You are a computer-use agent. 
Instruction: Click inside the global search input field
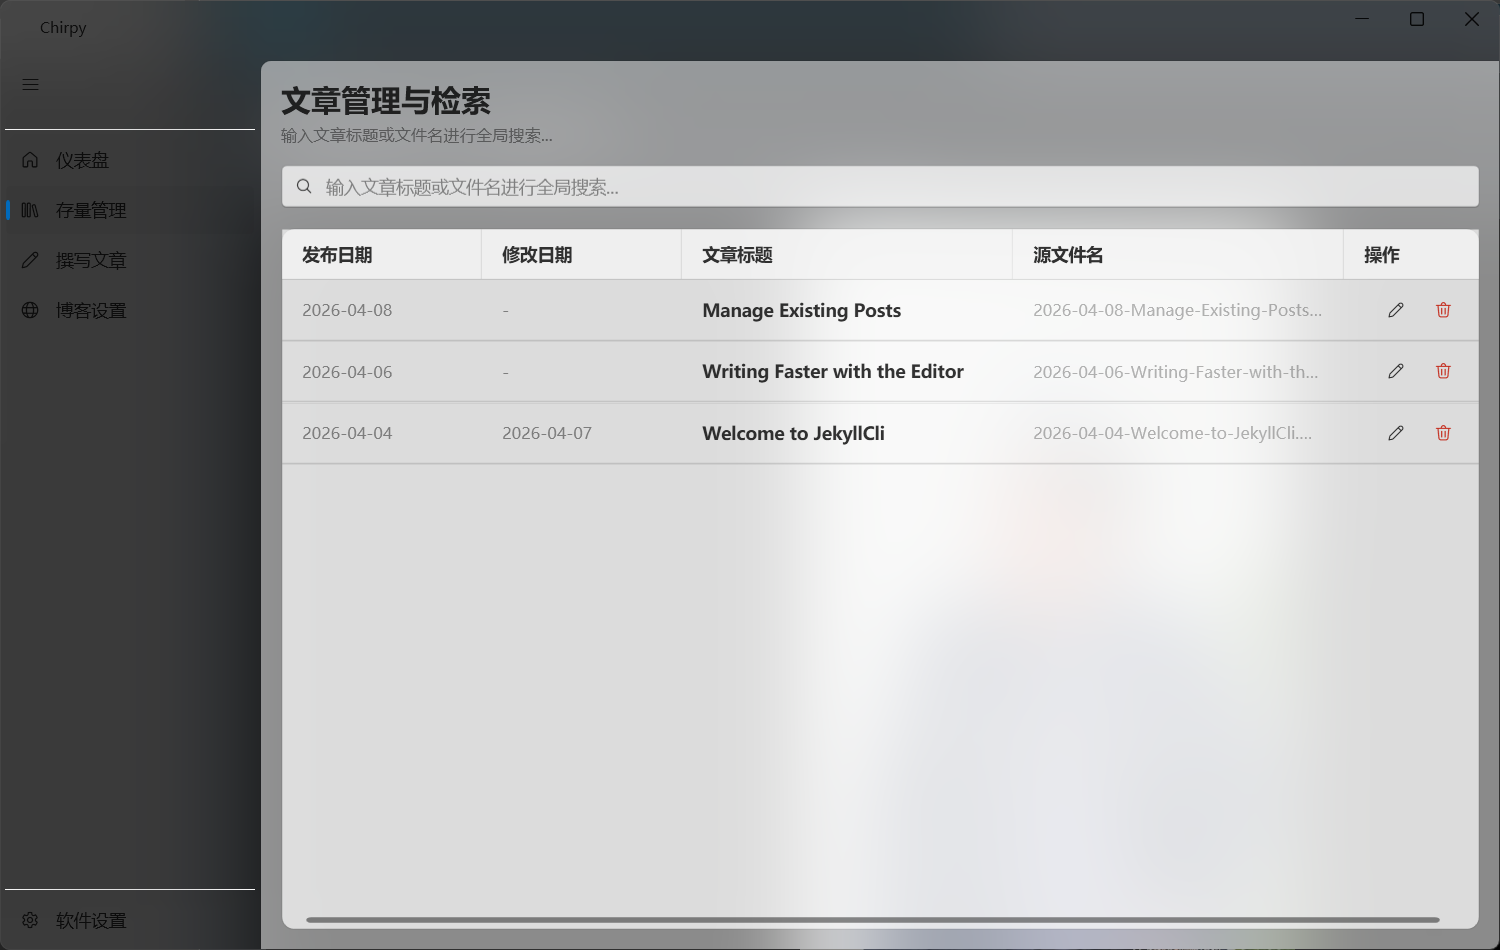point(700,186)
